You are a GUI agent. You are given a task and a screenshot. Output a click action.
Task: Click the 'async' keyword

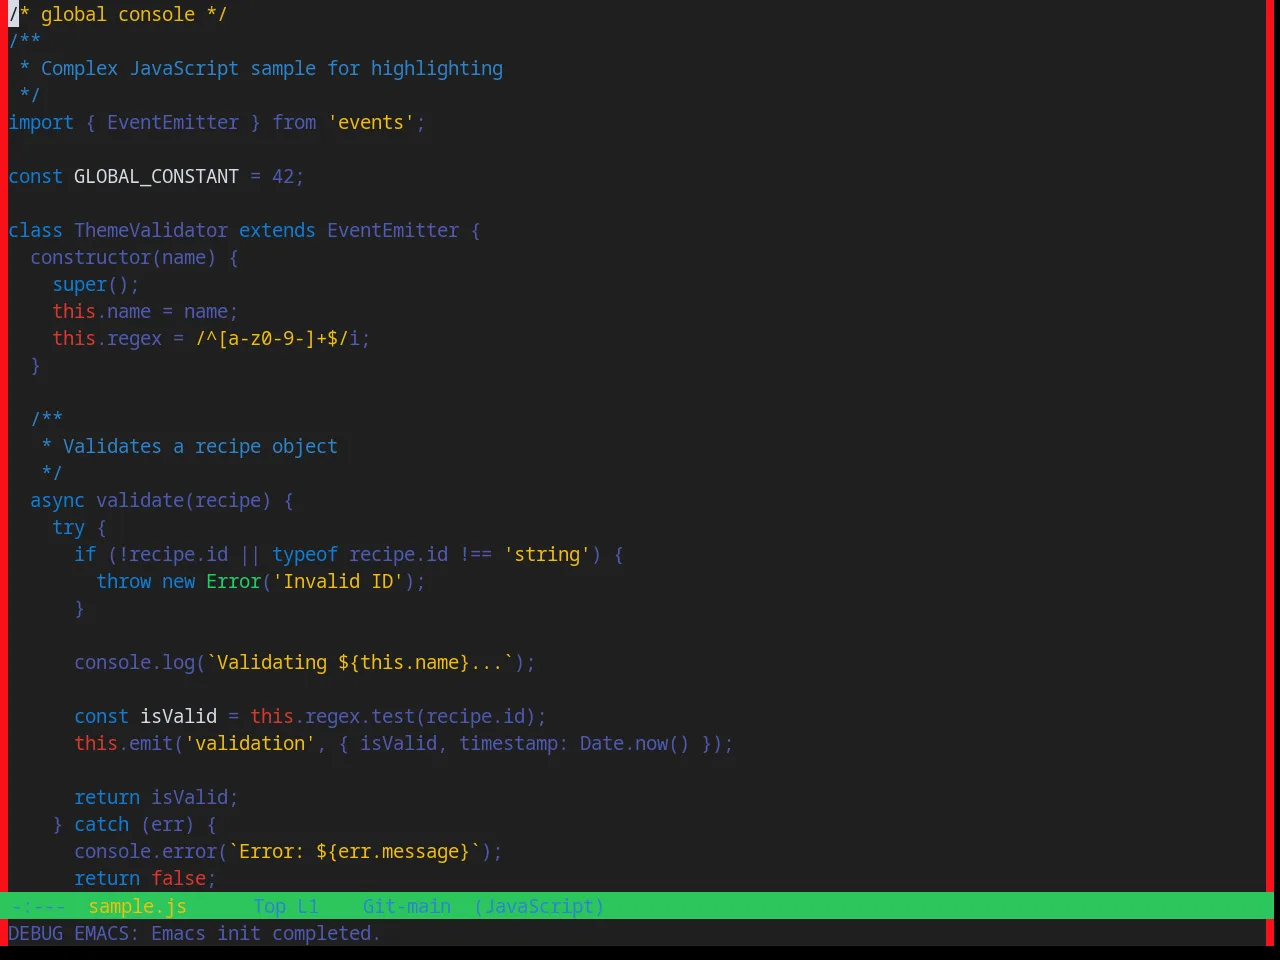click(57, 500)
